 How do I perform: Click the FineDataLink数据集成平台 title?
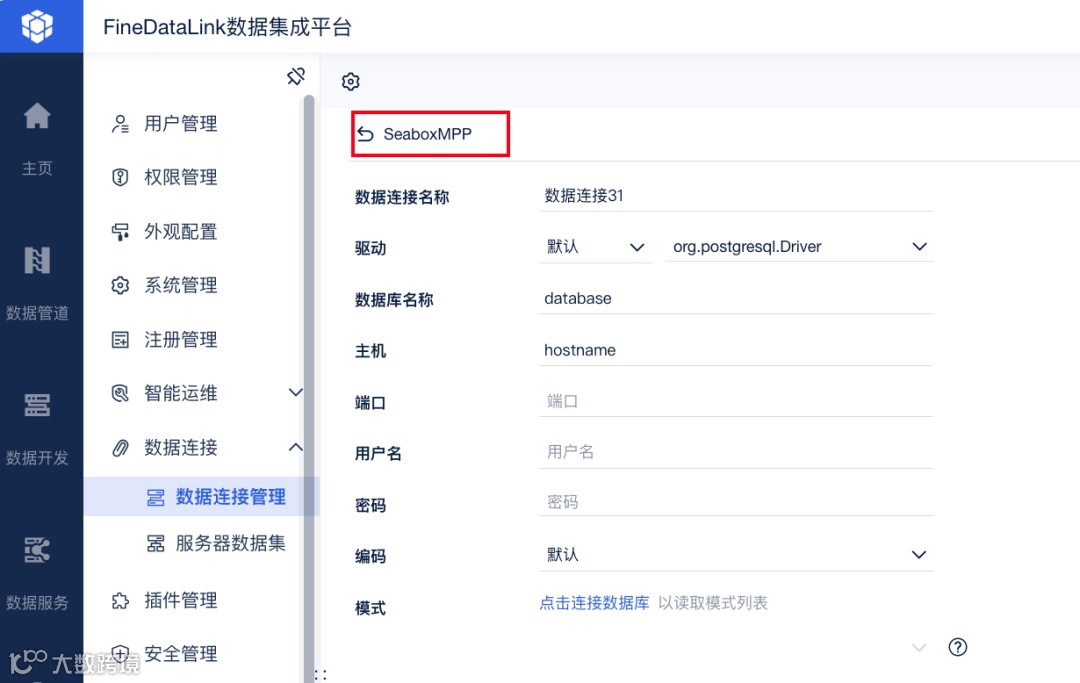pos(227,27)
